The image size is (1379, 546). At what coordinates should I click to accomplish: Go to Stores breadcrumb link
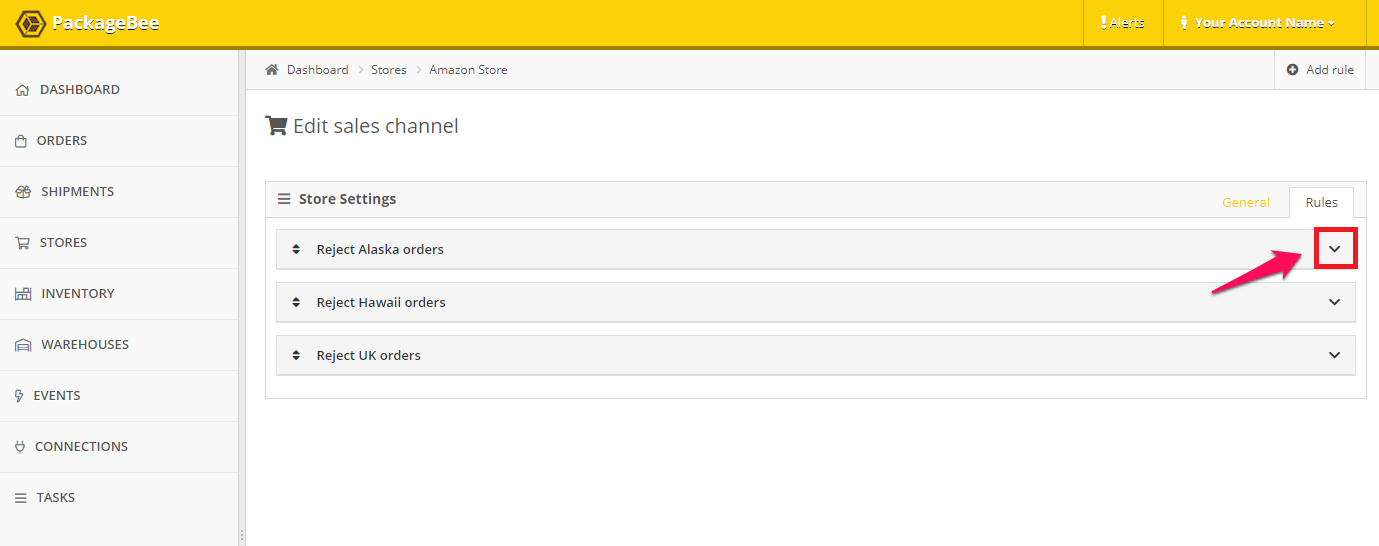(389, 70)
